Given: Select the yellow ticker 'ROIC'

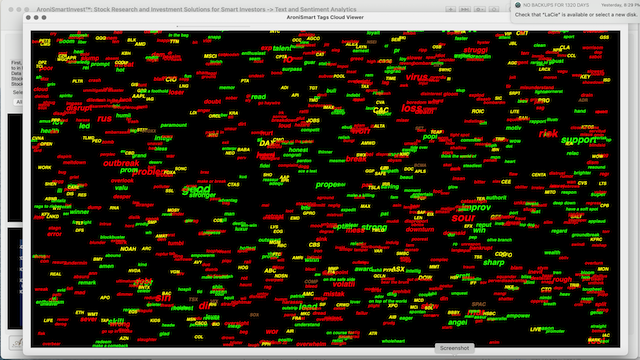Looking at the screenshot, I should [x=478, y=111].
